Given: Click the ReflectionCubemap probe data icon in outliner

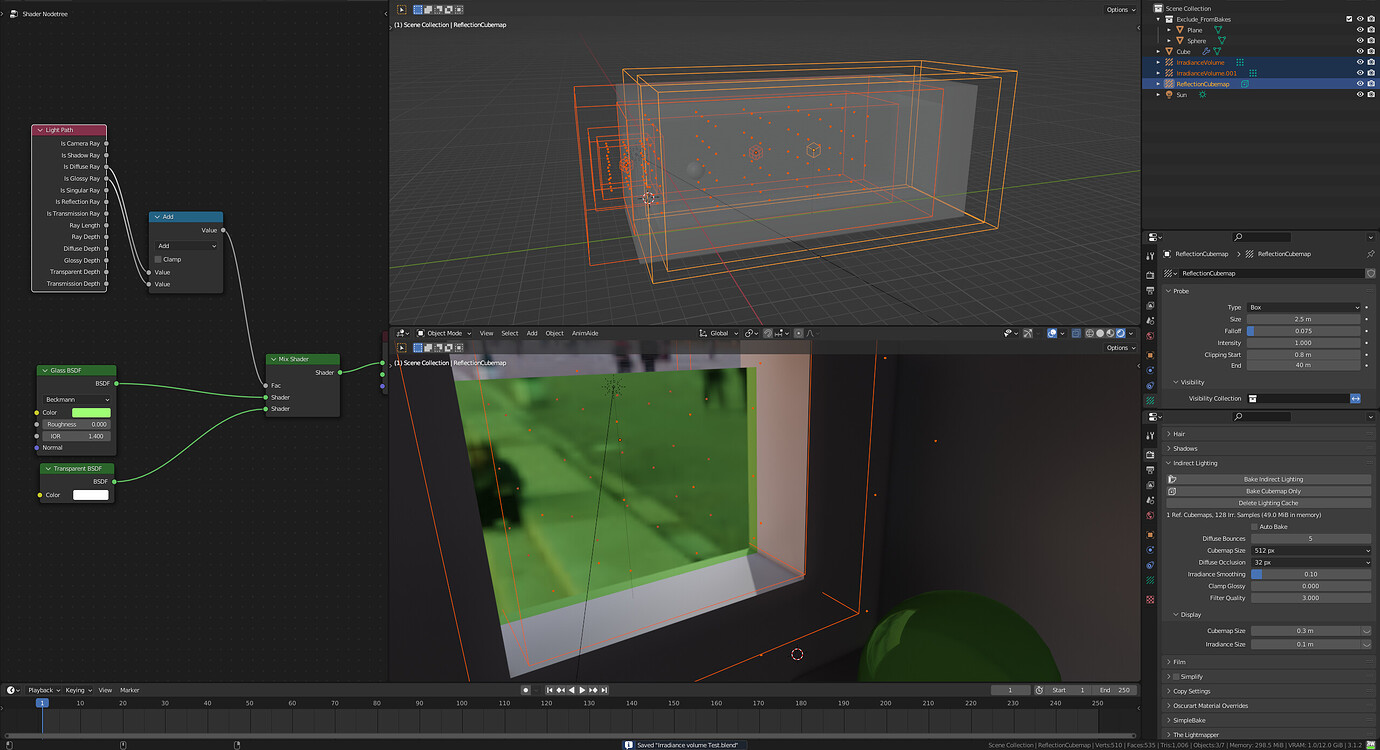Looking at the screenshot, I should [x=1245, y=84].
